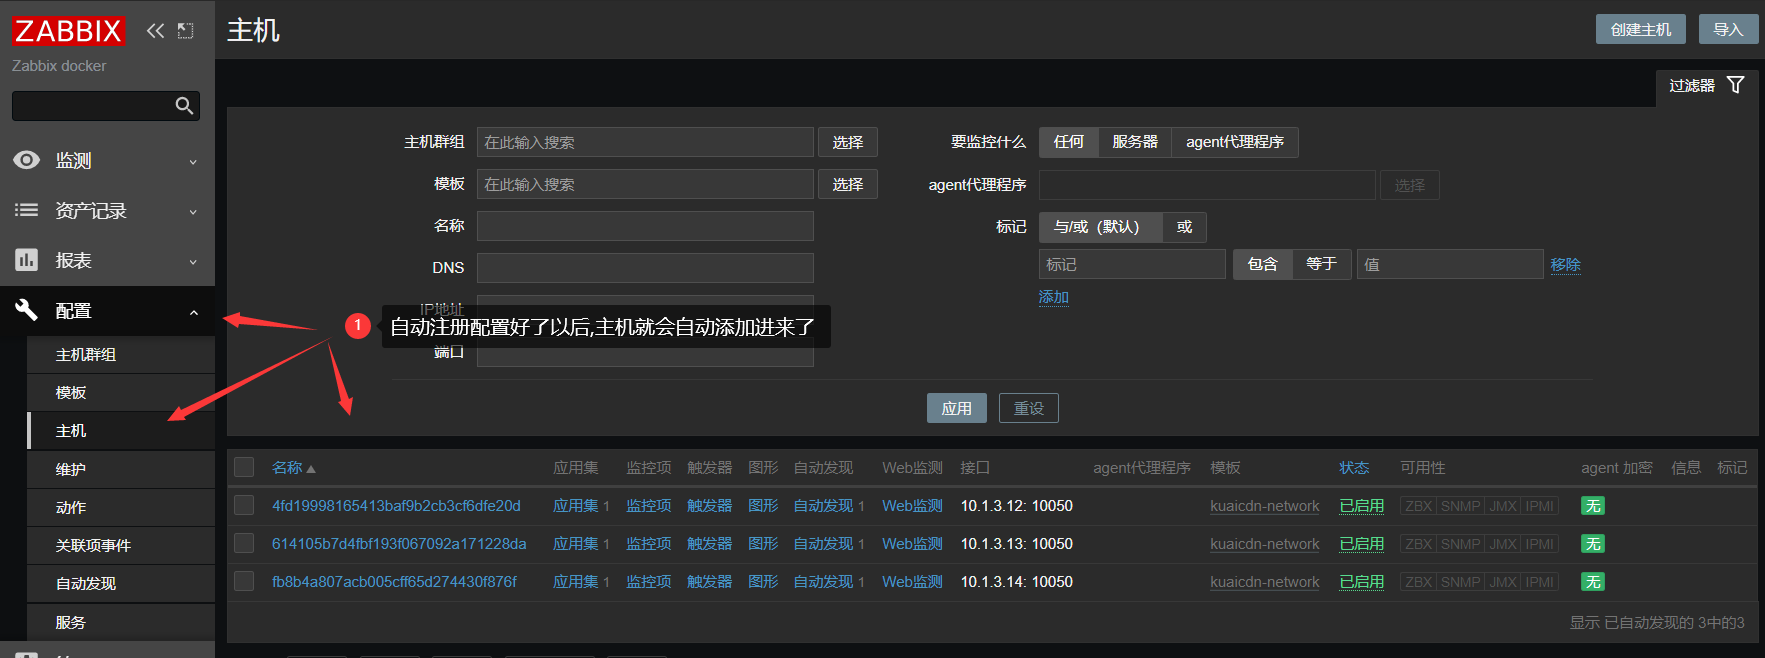The width and height of the screenshot is (1765, 658).
Task: Click the 添加 tag link
Action: 1053,297
